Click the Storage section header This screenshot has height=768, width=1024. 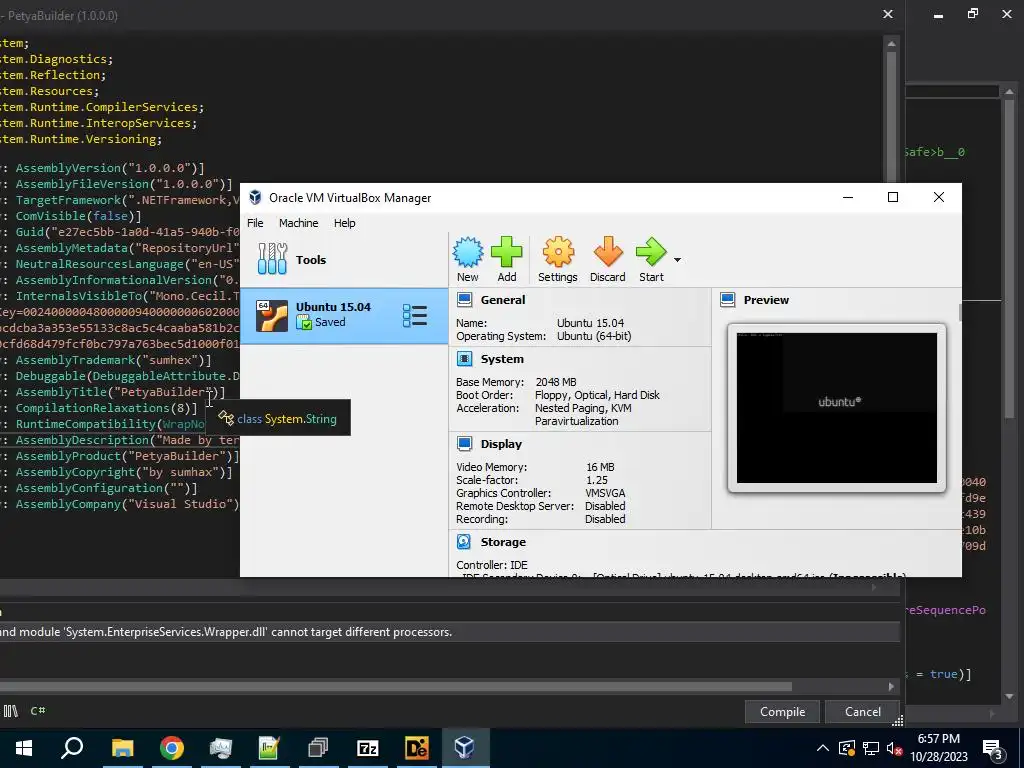pyautogui.click(x=503, y=541)
